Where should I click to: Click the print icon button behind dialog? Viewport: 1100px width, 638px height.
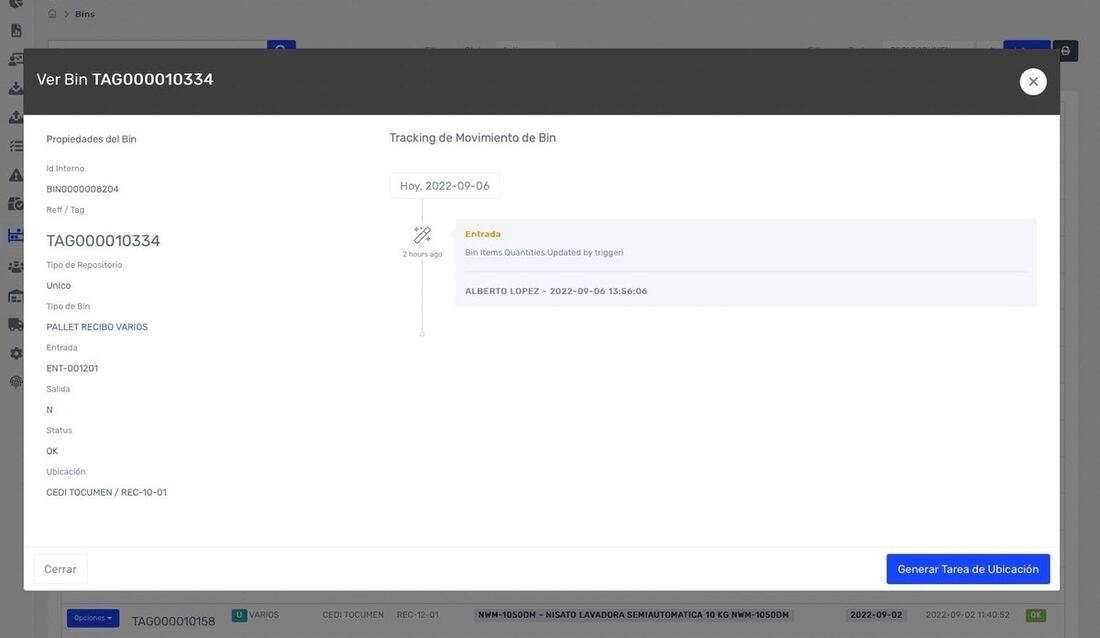click(1065, 51)
